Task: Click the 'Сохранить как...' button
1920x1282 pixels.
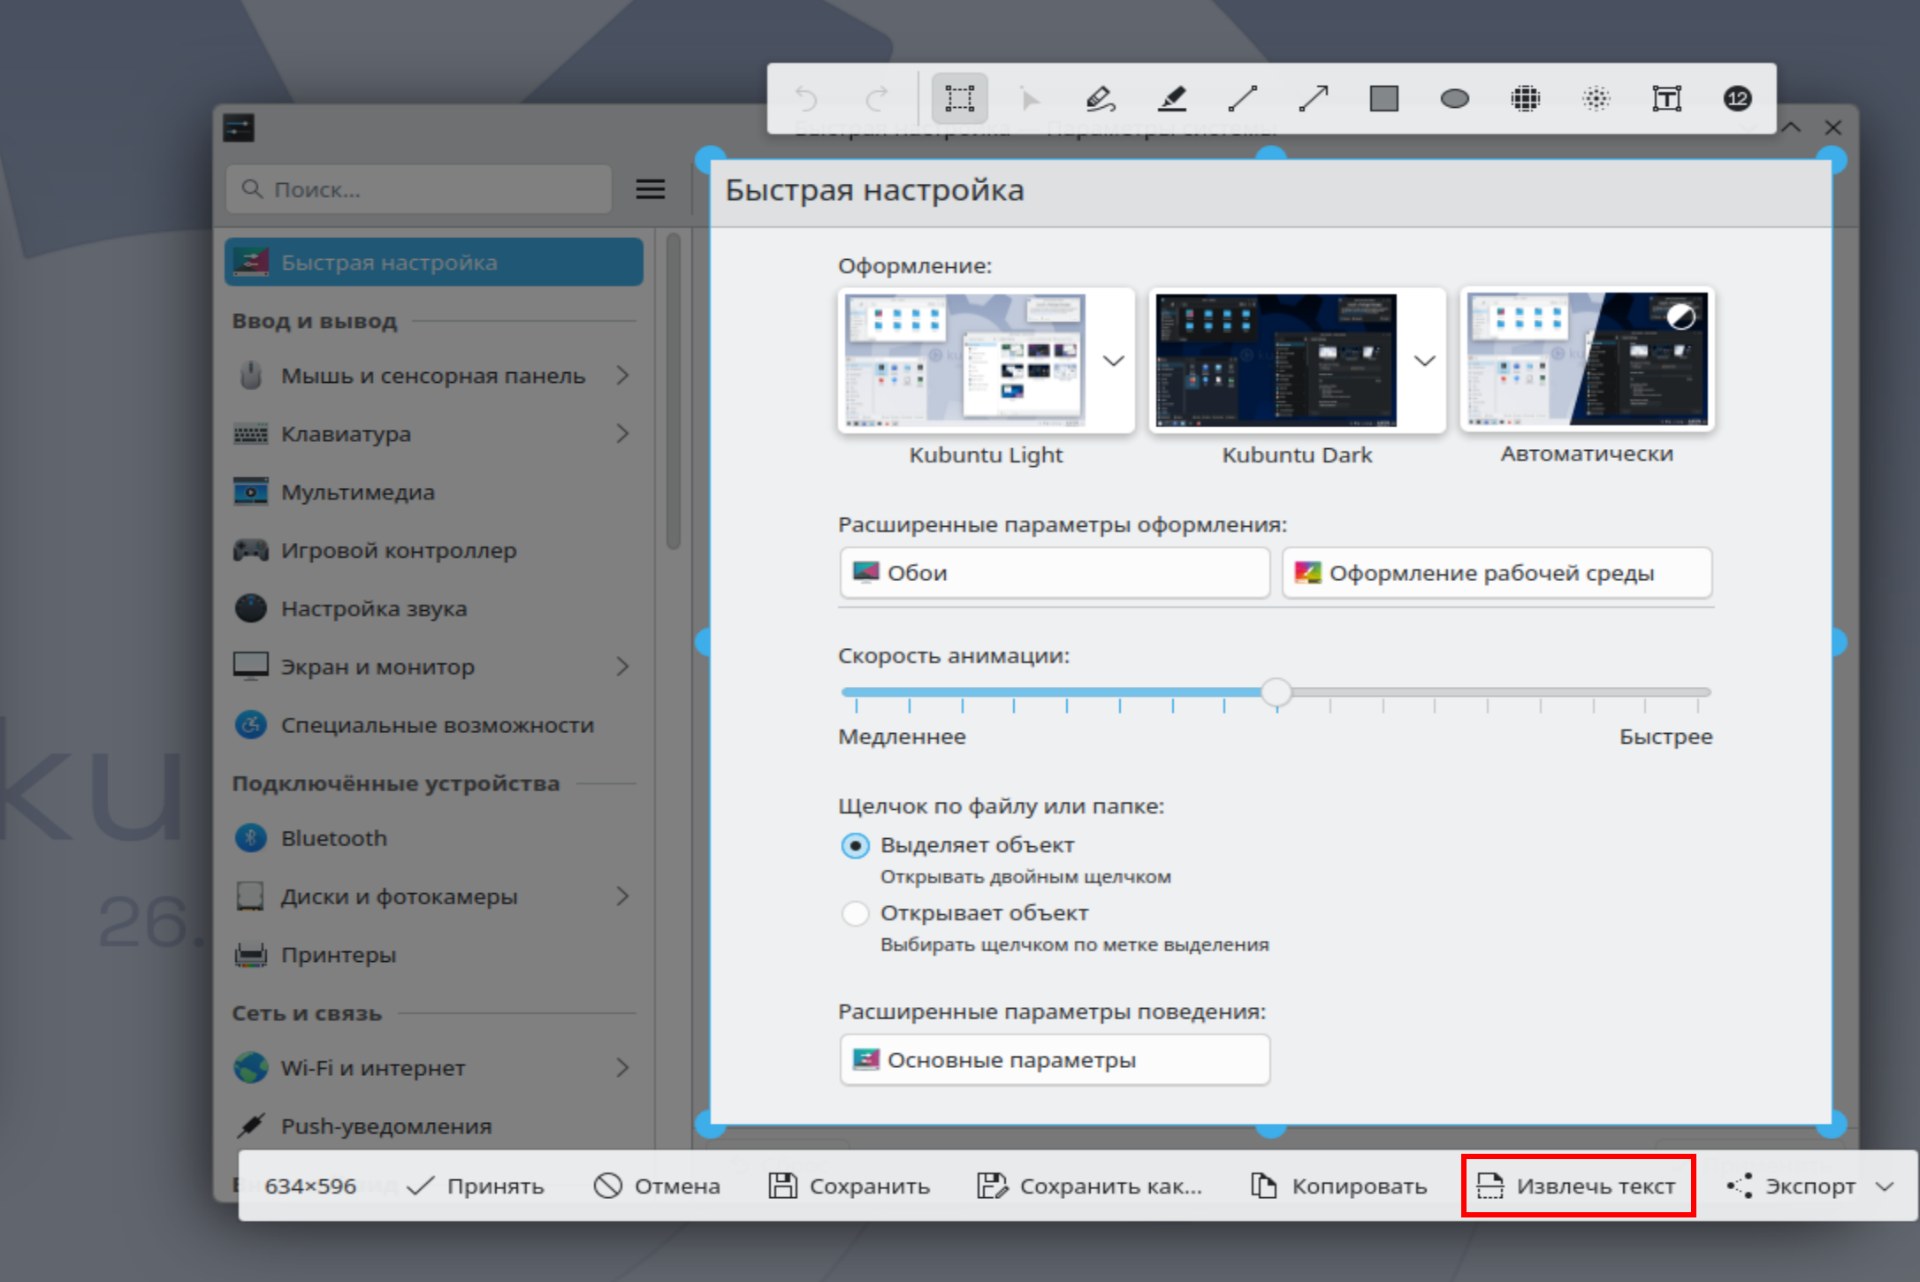Action: click(1090, 1186)
